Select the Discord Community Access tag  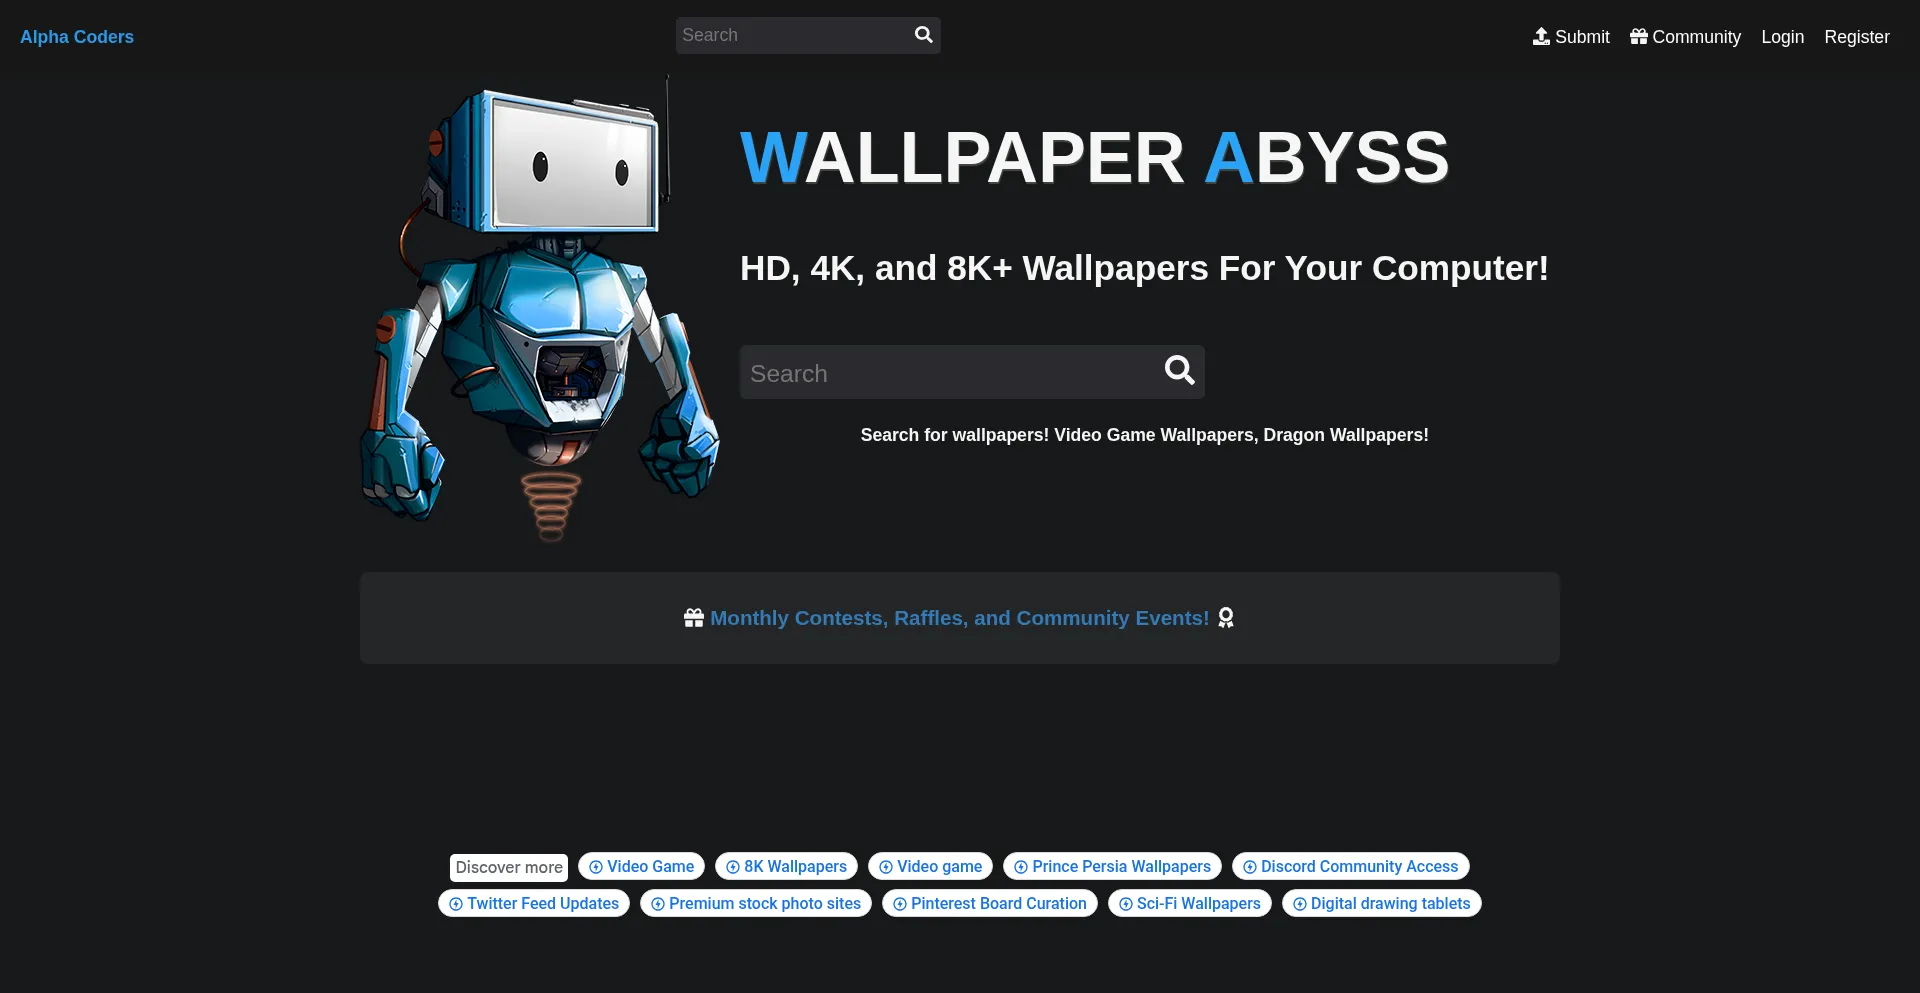tap(1350, 866)
